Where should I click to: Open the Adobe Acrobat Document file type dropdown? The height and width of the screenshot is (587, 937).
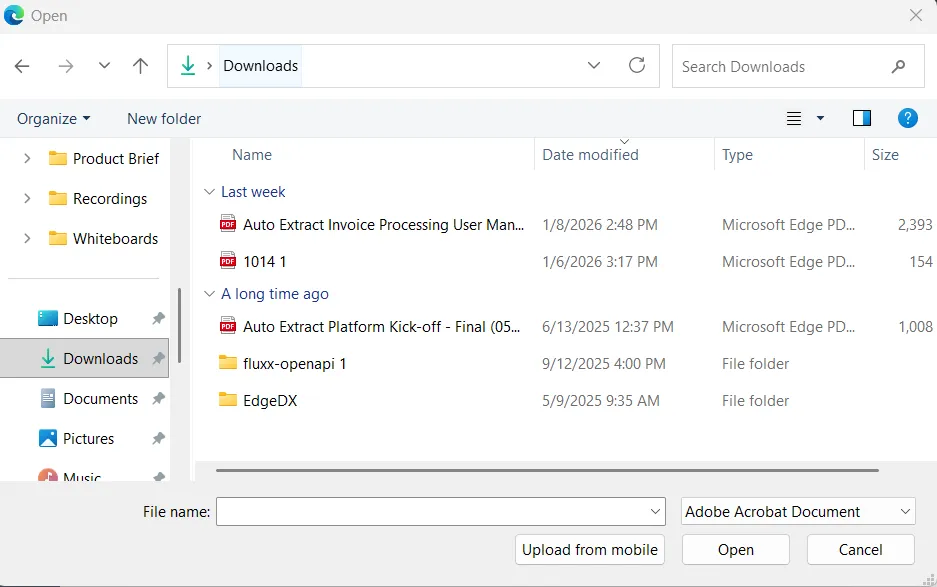pos(798,512)
